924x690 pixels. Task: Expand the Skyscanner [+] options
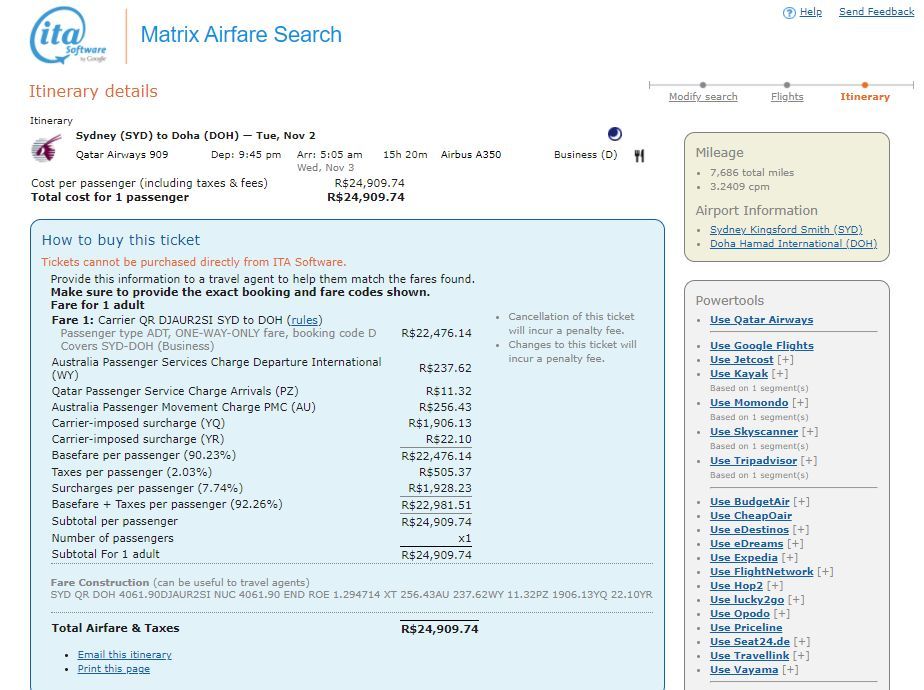(810, 431)
